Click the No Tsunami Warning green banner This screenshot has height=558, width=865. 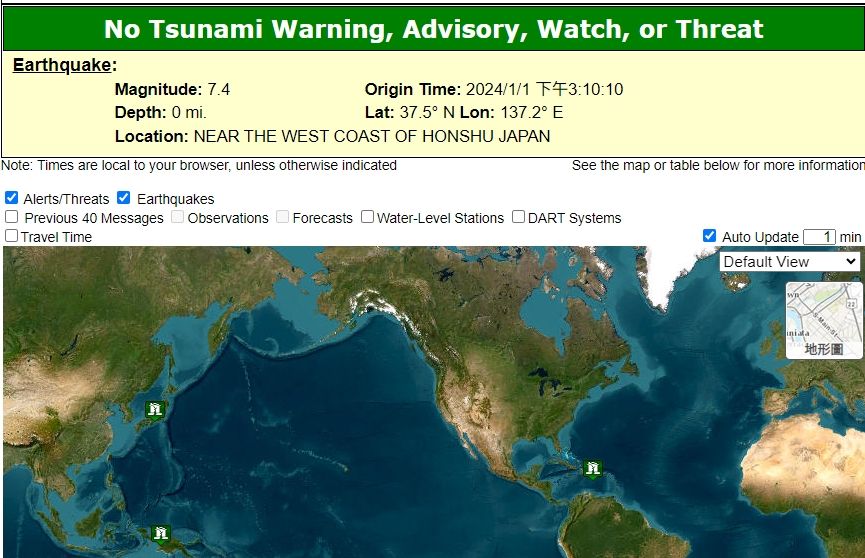433,29
